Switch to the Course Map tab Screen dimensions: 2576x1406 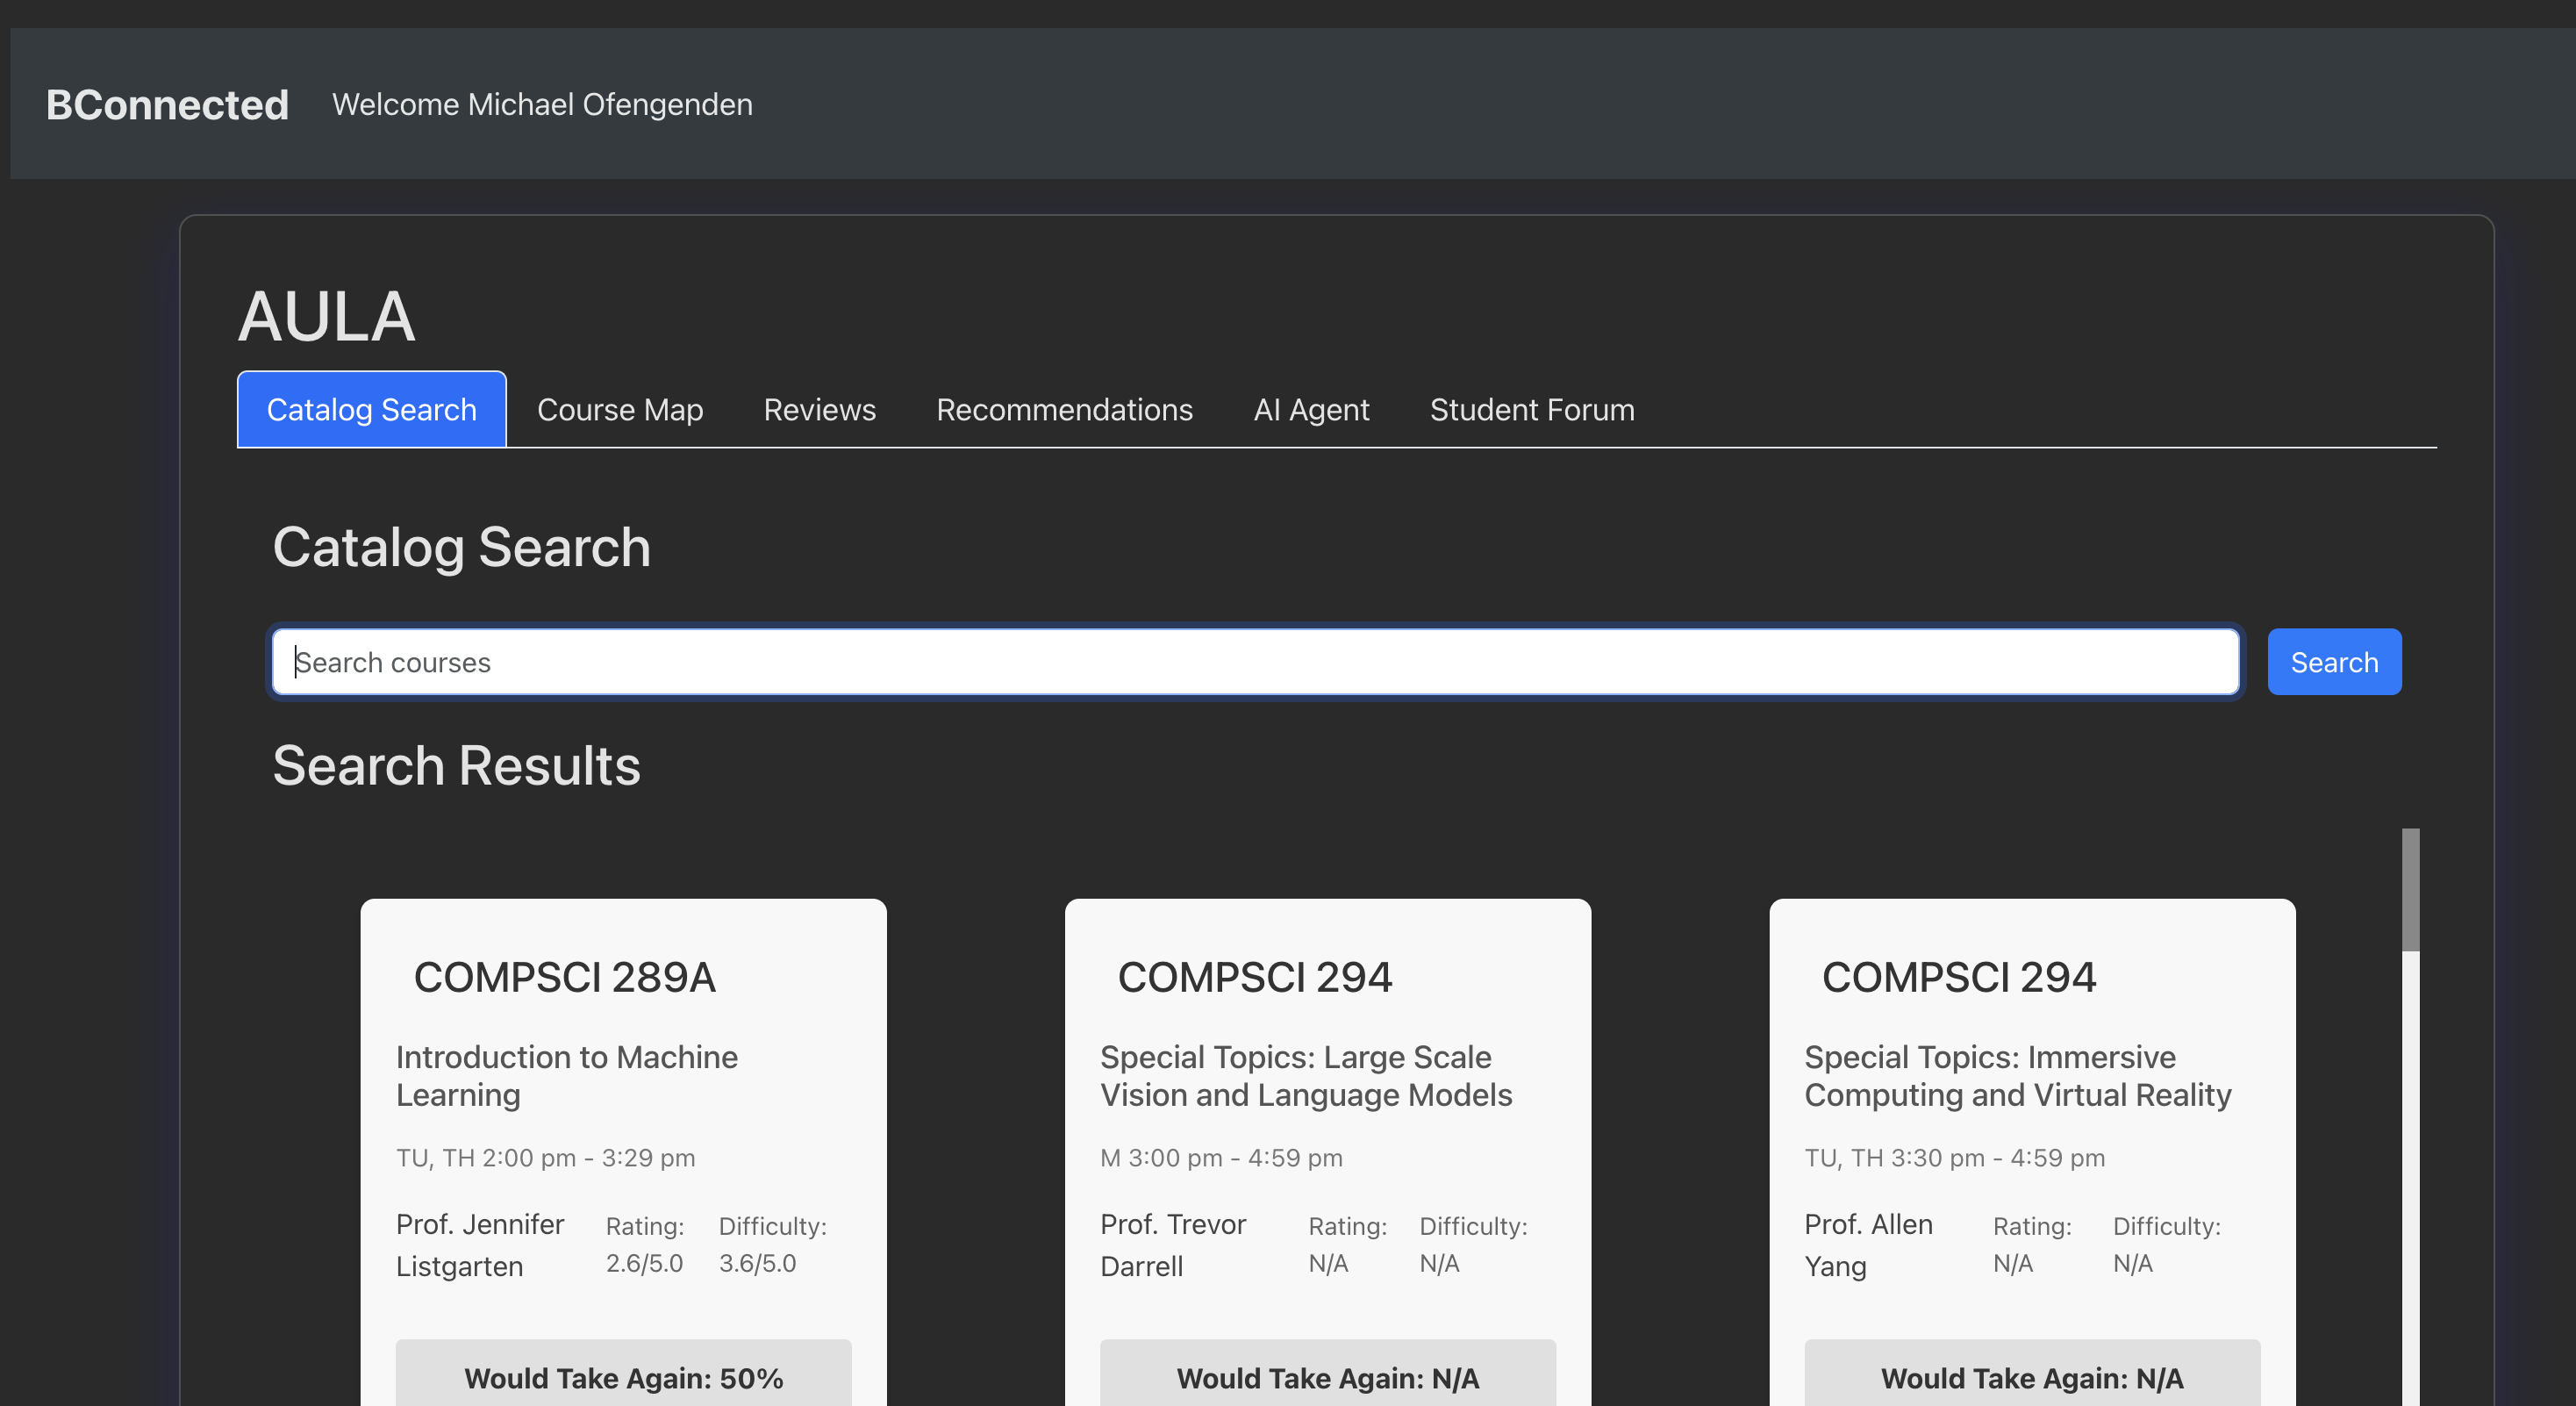point(619,409)
